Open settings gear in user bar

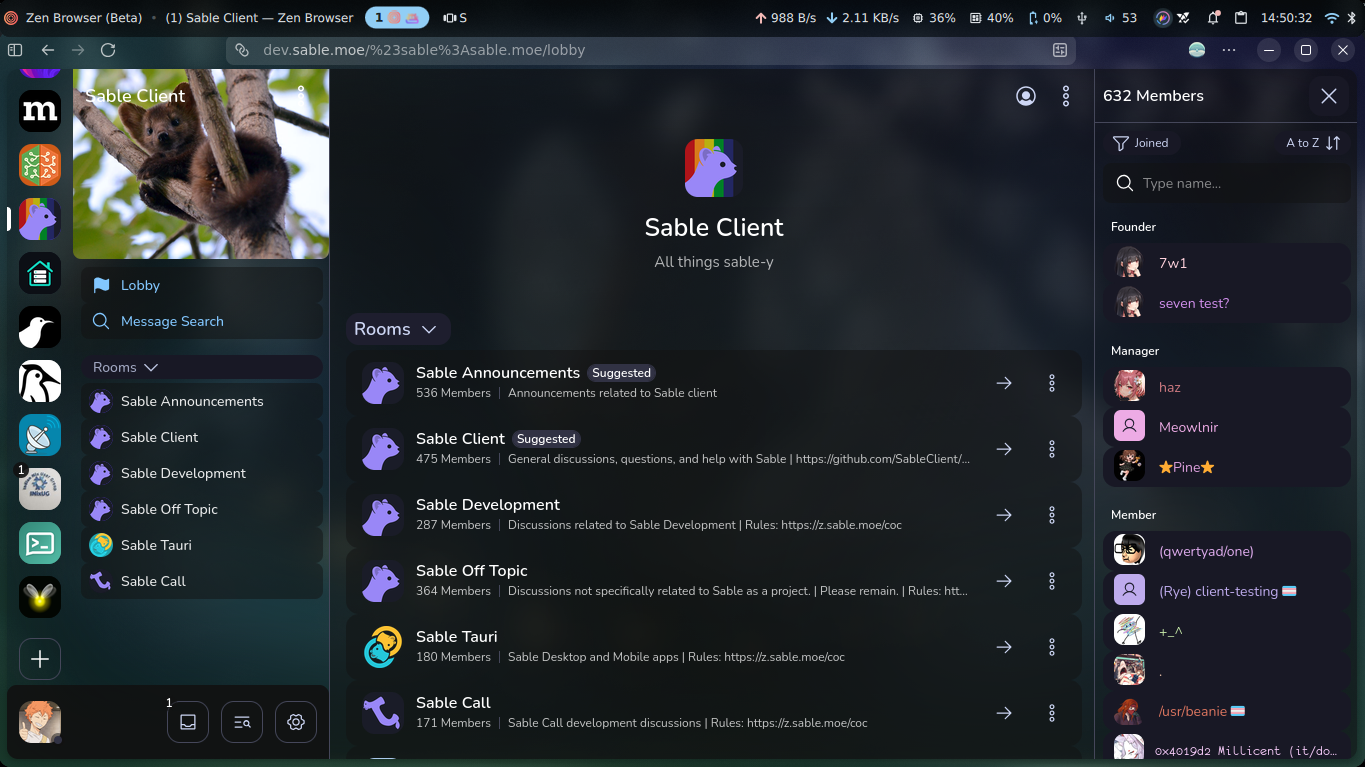pyautogui.click(x=296, y=722)
